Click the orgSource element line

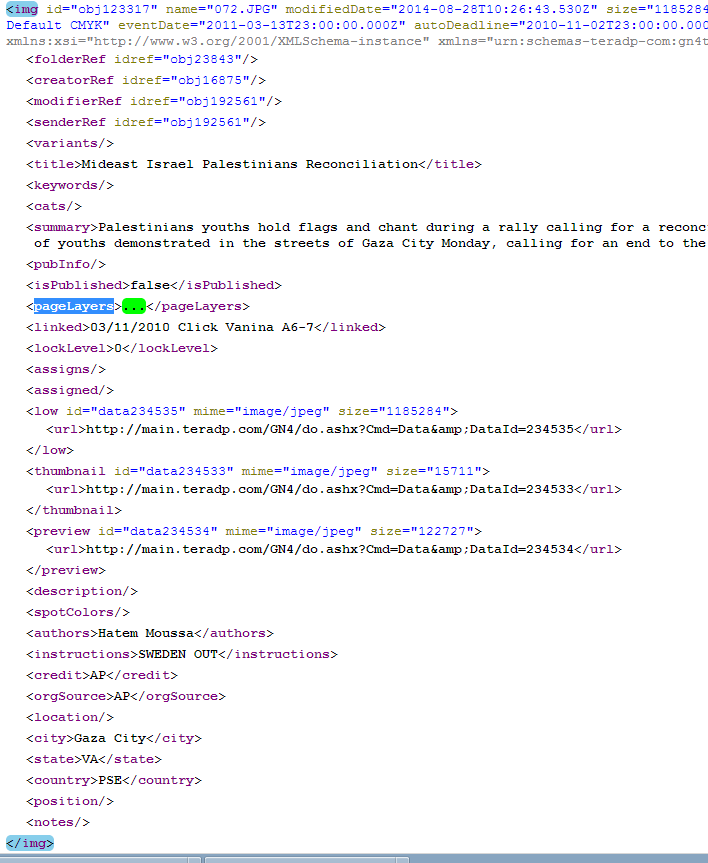[x=126, y=696]
